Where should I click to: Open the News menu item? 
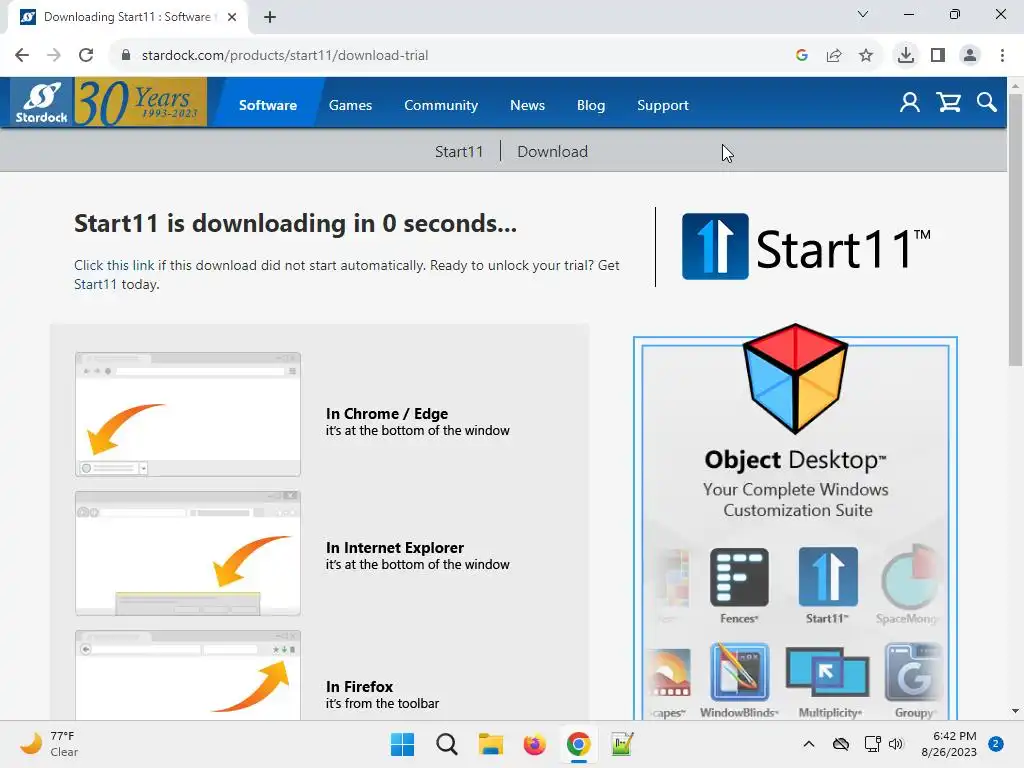click(527, 105)
